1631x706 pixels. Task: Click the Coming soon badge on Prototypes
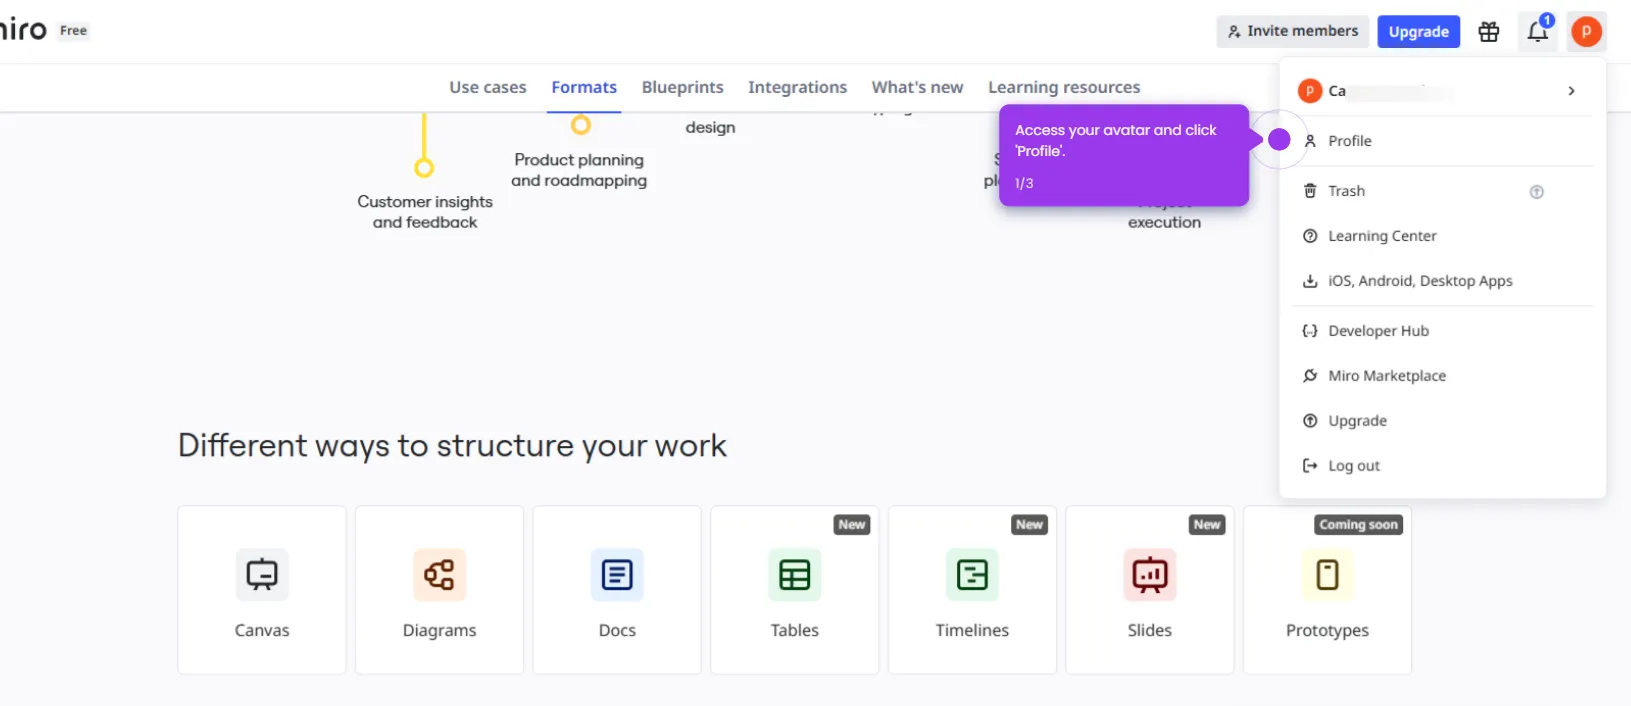coord(1358,525)
